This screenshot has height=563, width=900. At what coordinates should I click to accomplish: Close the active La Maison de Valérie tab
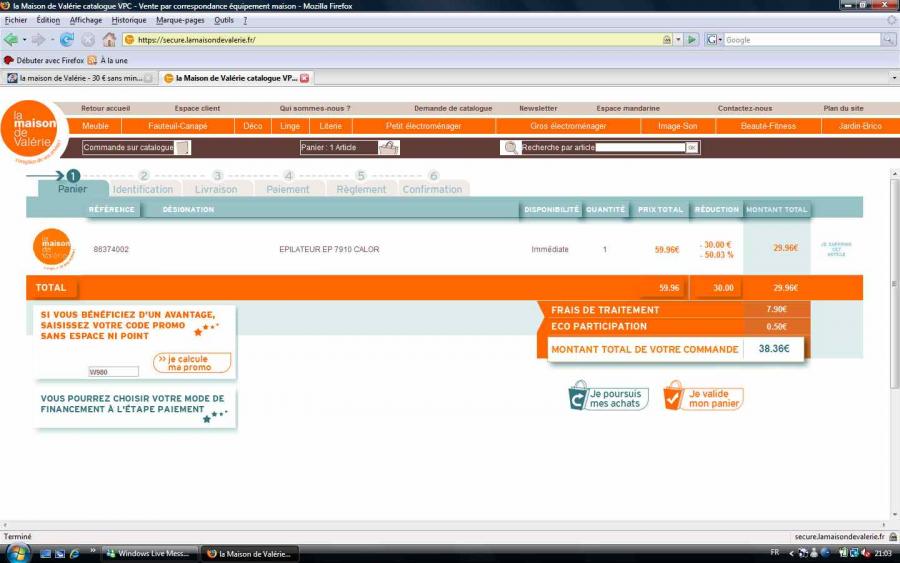(x=305, y=78)
